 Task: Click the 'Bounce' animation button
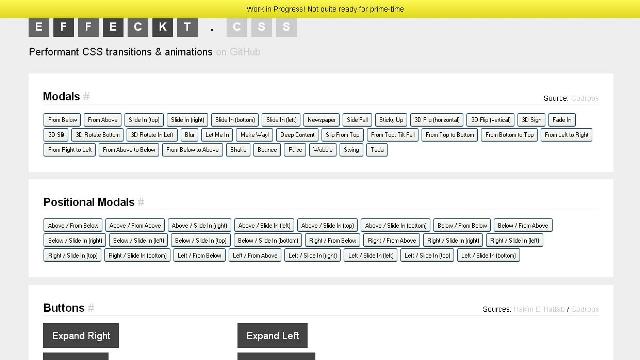267,150
